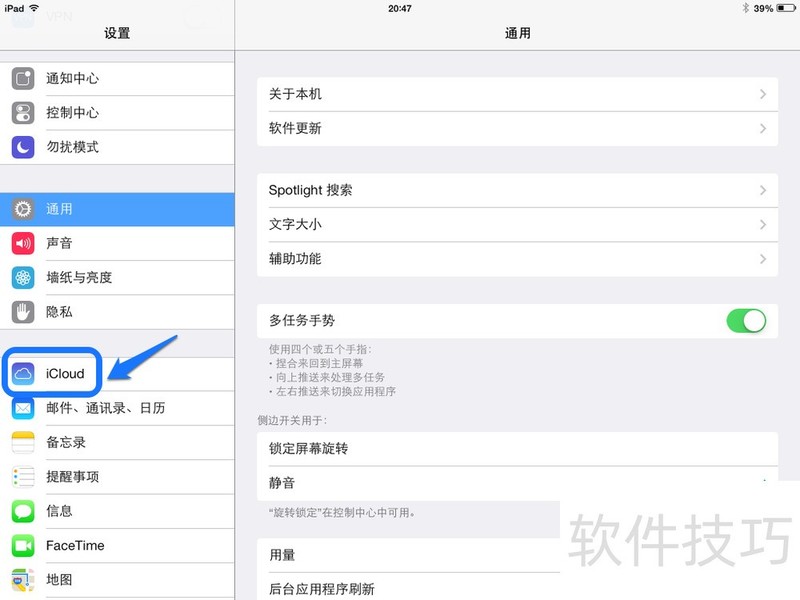This screenshot has width=800, height=600.
Task: Select the FaceTime camera icon
Action: coord(22,546)
